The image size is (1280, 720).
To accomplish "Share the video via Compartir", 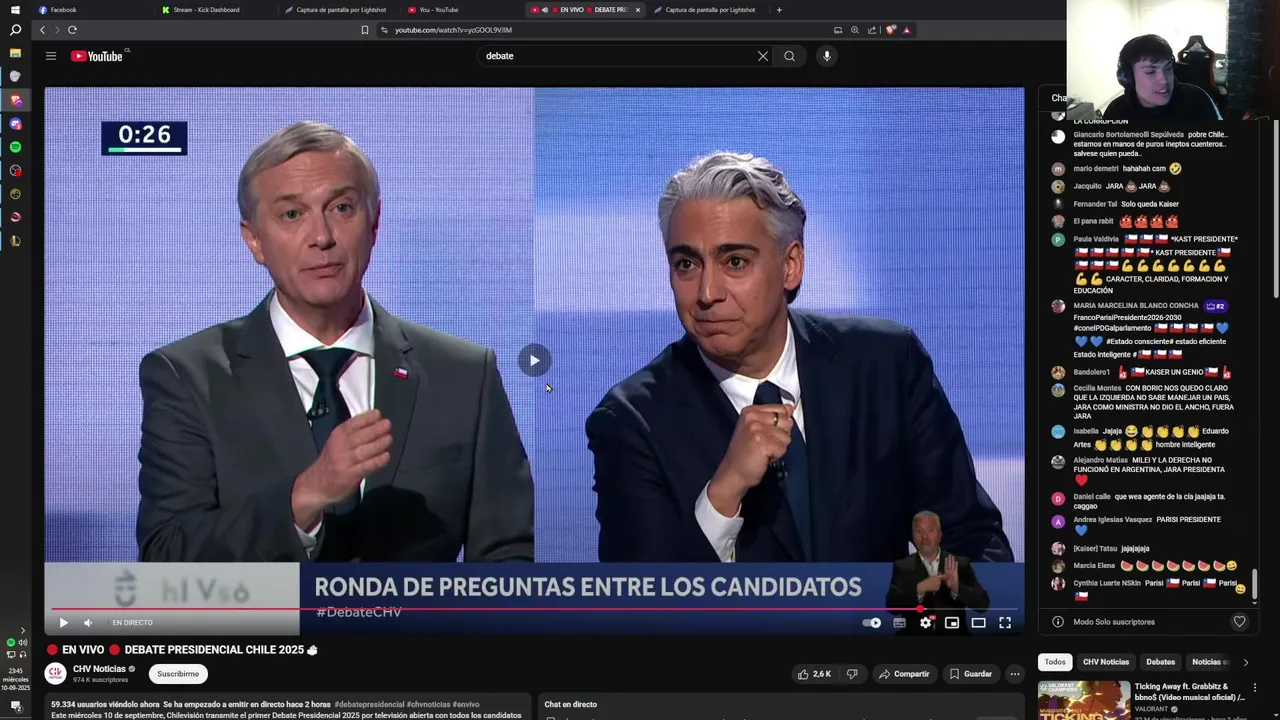I will (x=904, y=674).
